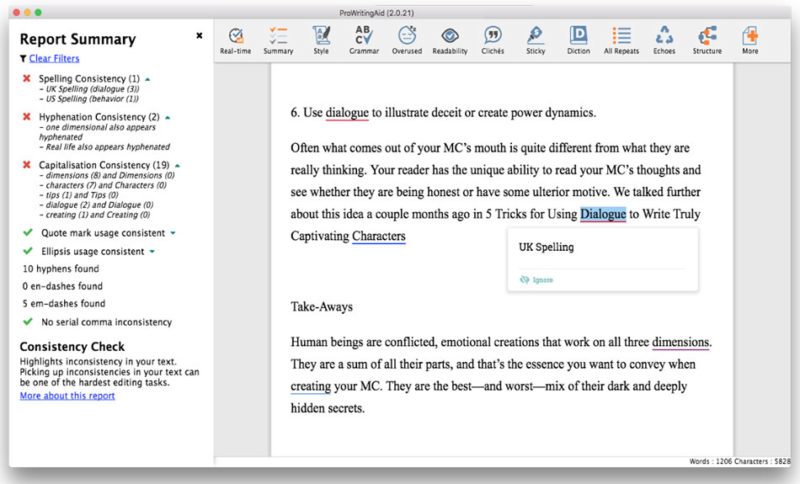Open the Real-time report tool
Viewport: 800px width, 484px height.
point(235,39)
